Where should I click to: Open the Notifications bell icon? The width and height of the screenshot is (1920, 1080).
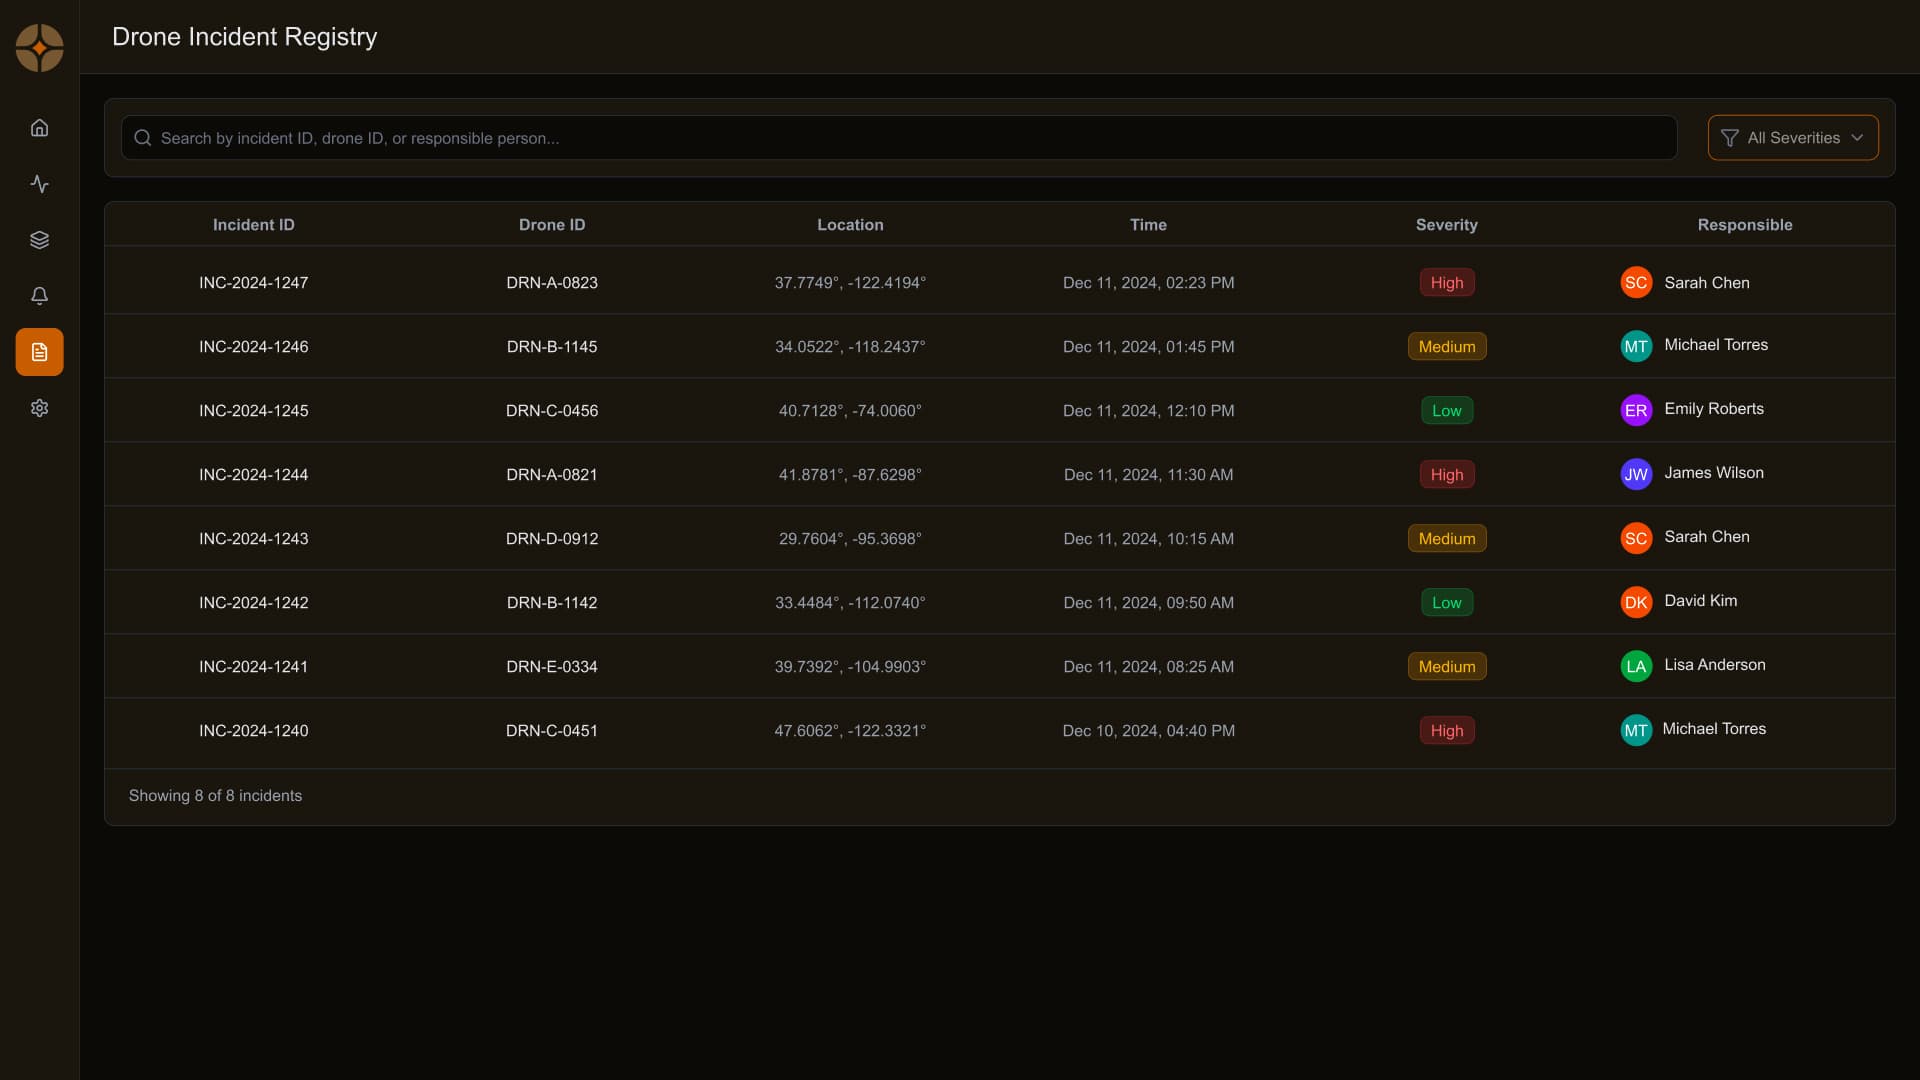click(x=39, y=296)
